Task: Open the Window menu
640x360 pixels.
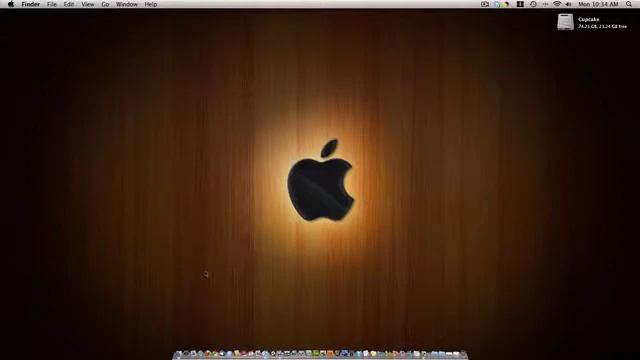Action: click(127, 4)
